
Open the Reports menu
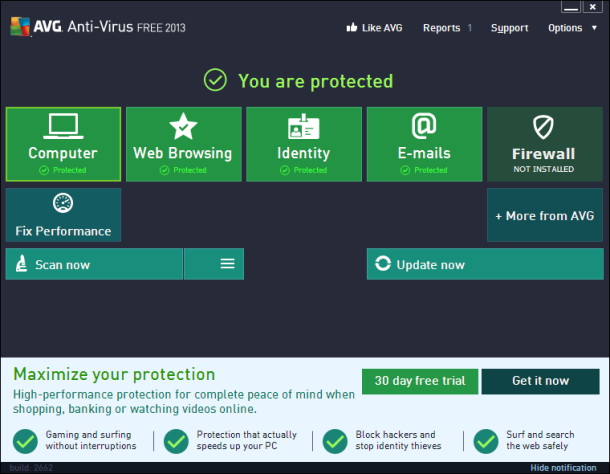[x=442, y=28]
